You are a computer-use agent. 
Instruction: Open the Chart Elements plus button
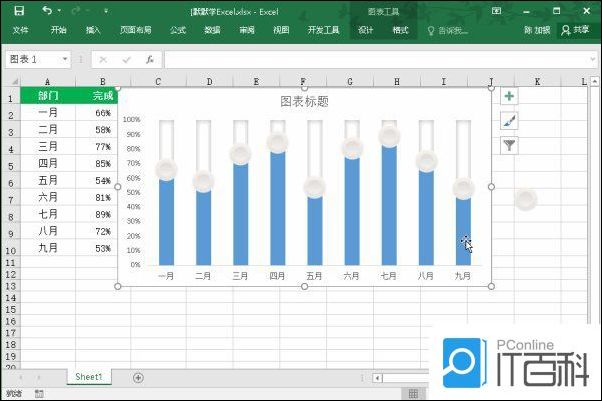click(x=509, y=97)
